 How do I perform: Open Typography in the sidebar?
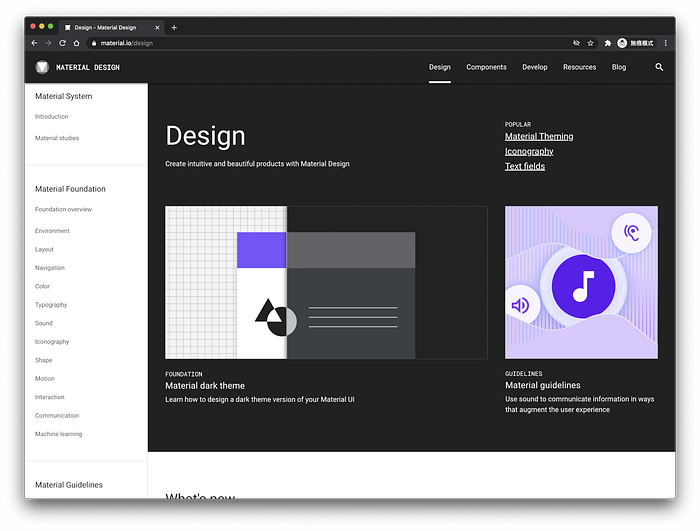coord(51,305)
